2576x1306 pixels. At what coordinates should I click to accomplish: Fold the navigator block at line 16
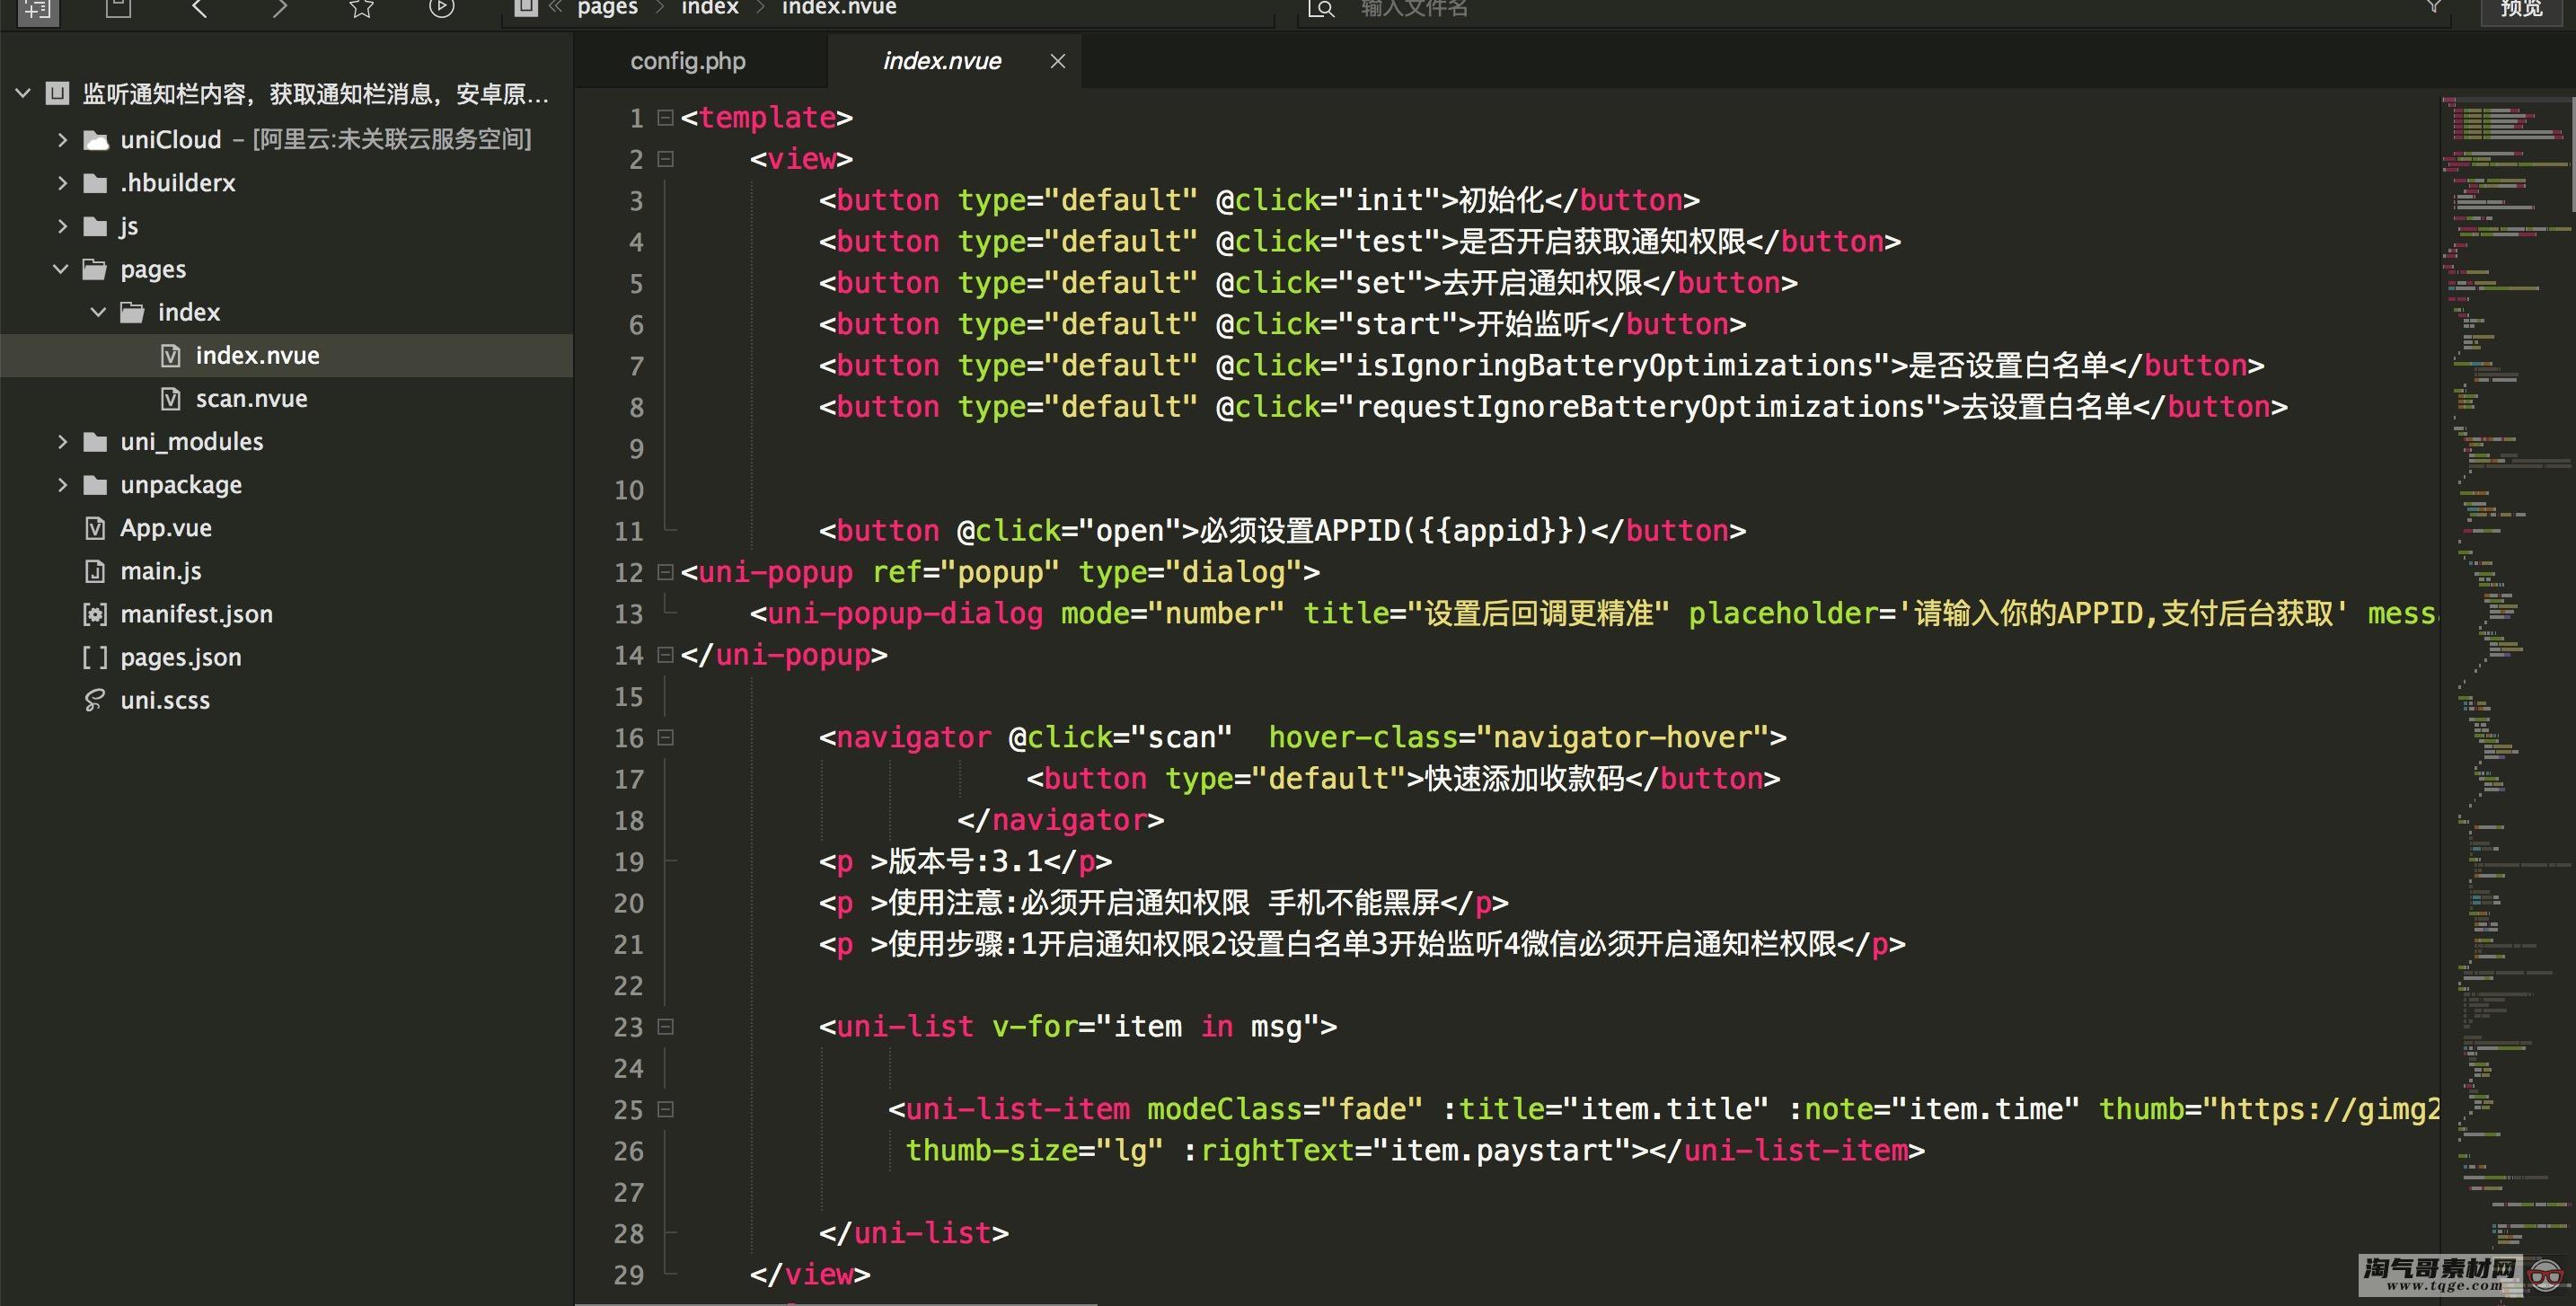click(x=666, y=738)
